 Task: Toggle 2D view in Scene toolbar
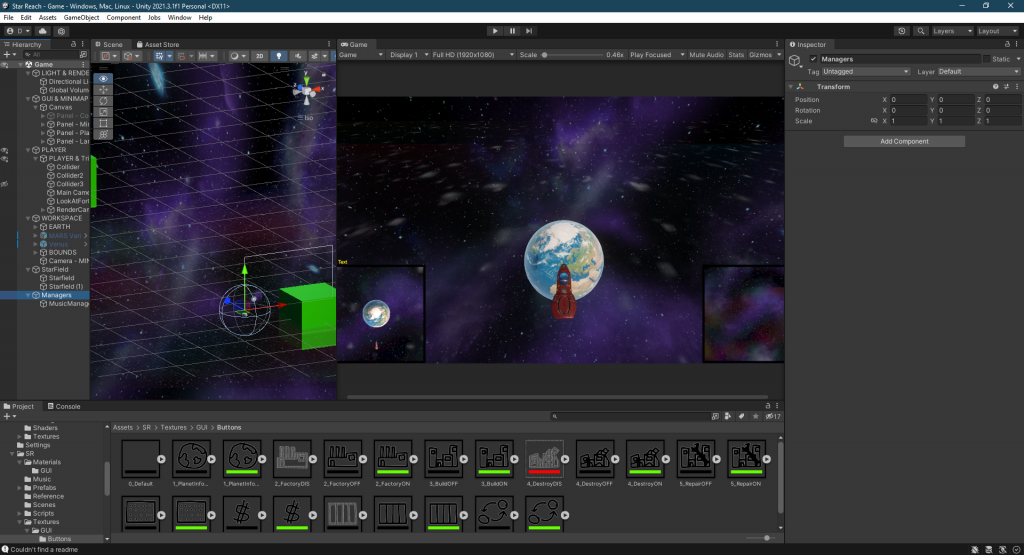click(259, 56)
